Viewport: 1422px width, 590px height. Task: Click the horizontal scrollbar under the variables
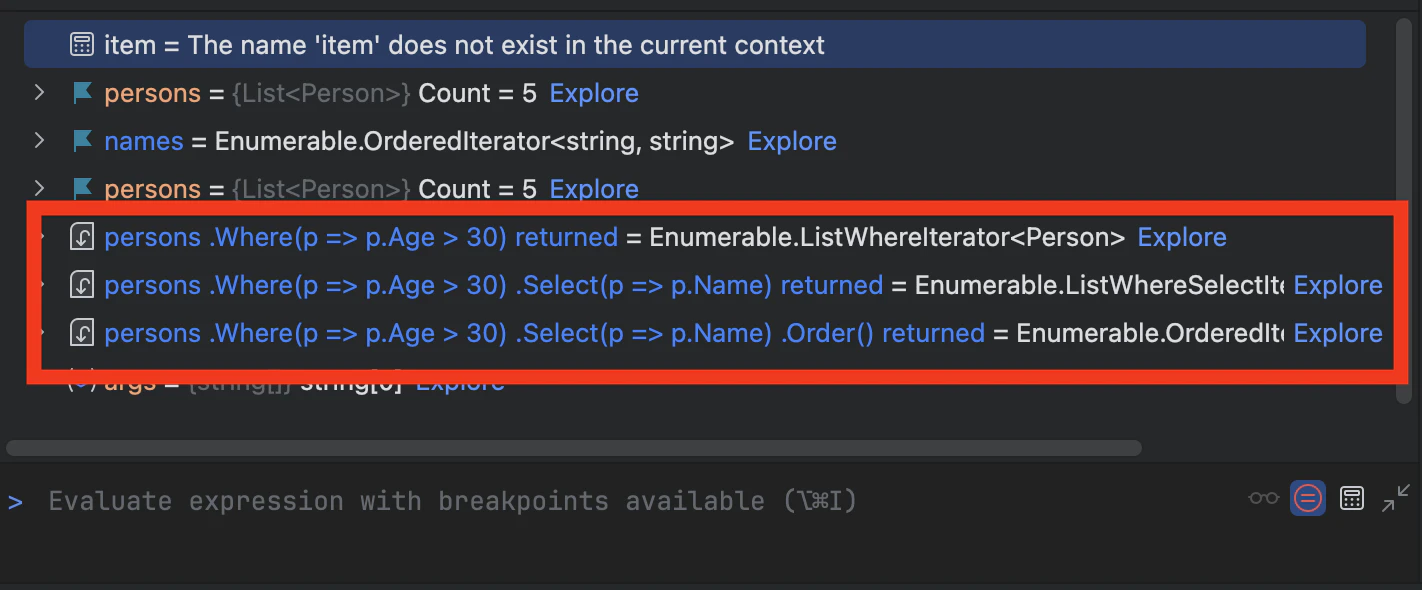coord(574,448)
